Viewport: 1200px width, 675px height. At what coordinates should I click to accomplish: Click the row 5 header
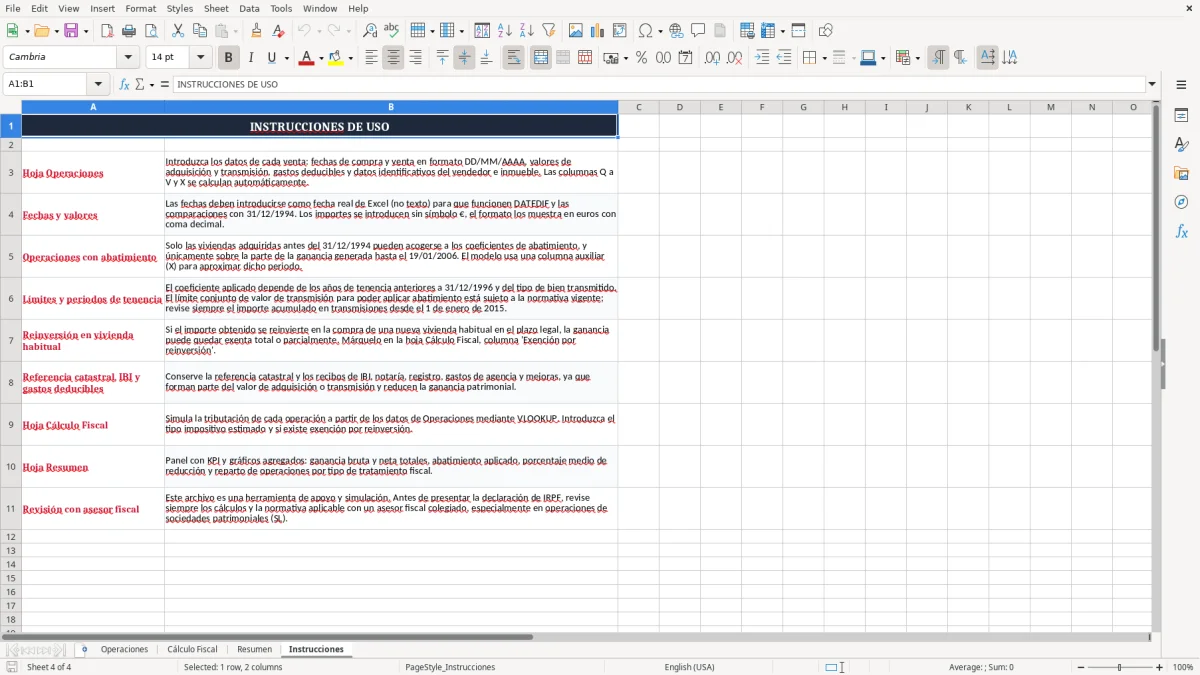pyautogui.click(x=11, y=257)
